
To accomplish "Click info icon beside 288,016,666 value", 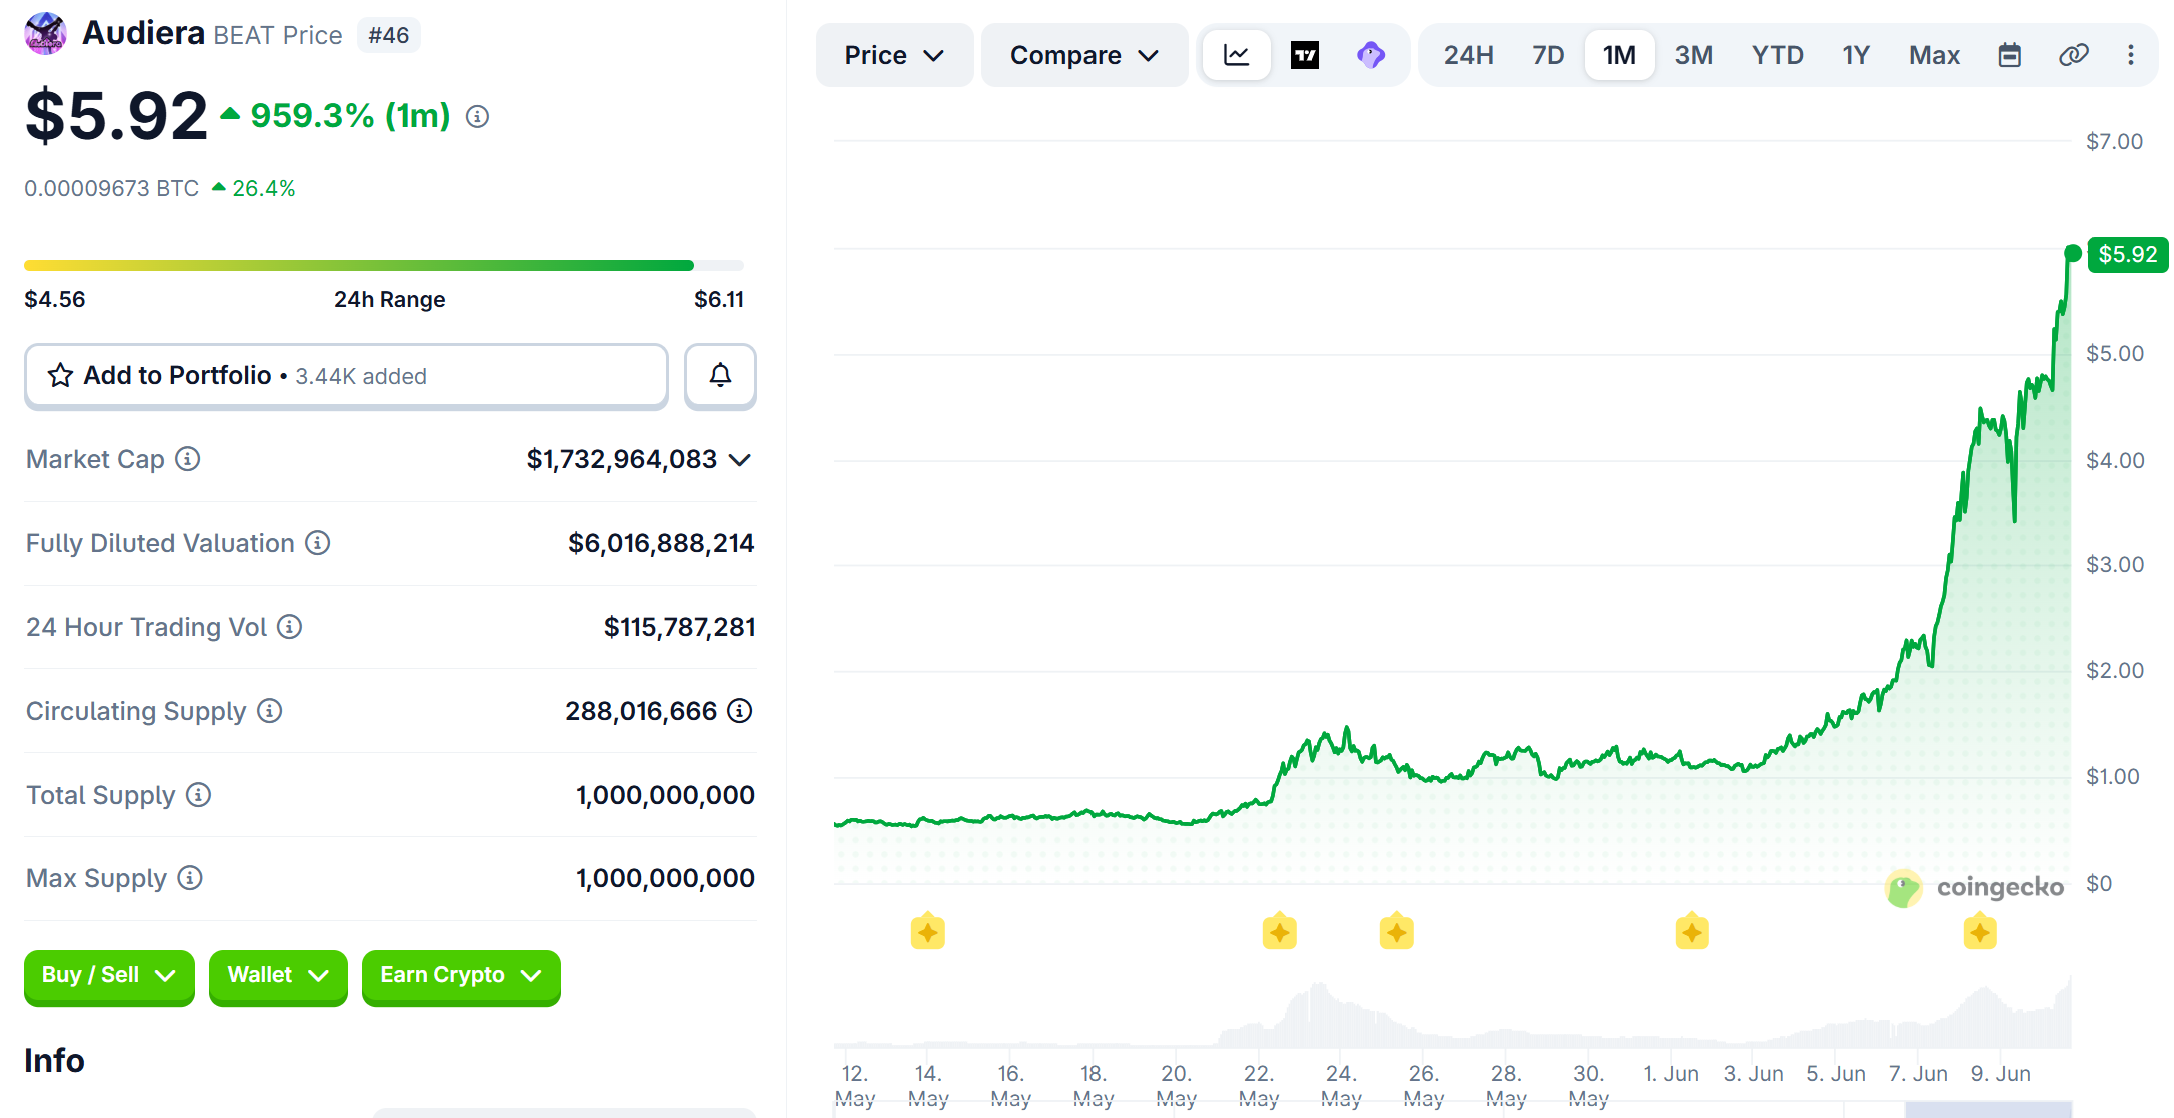I will point(740,711).
